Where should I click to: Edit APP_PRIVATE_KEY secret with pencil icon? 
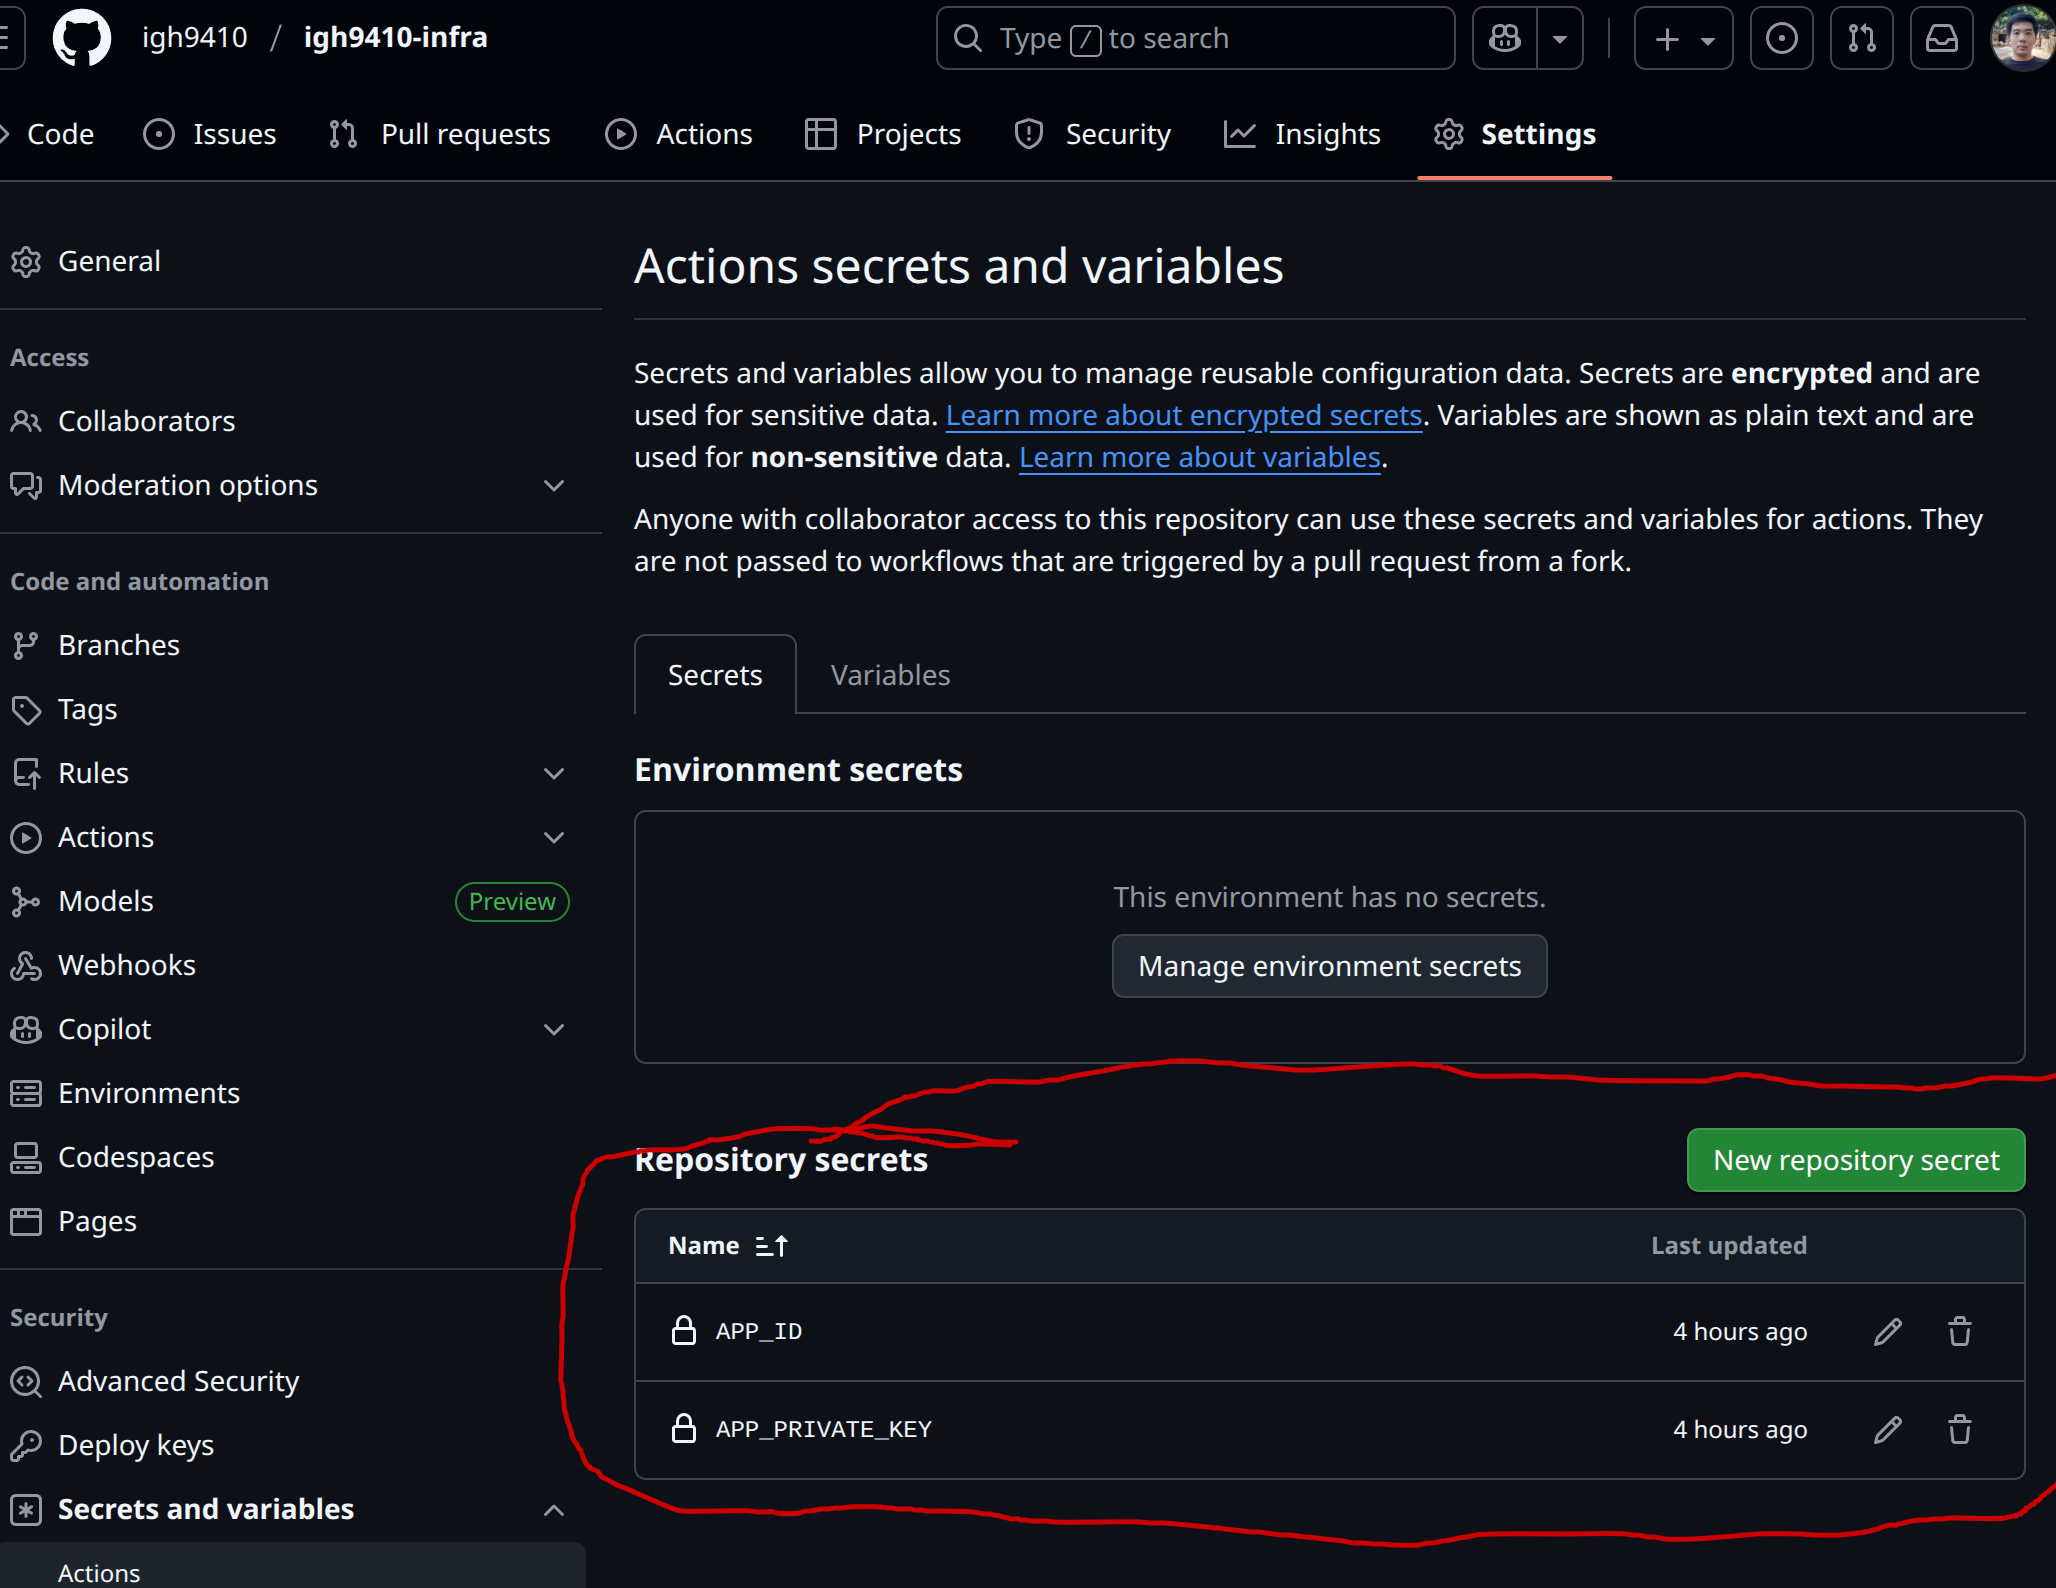tap(1887, 1430)
